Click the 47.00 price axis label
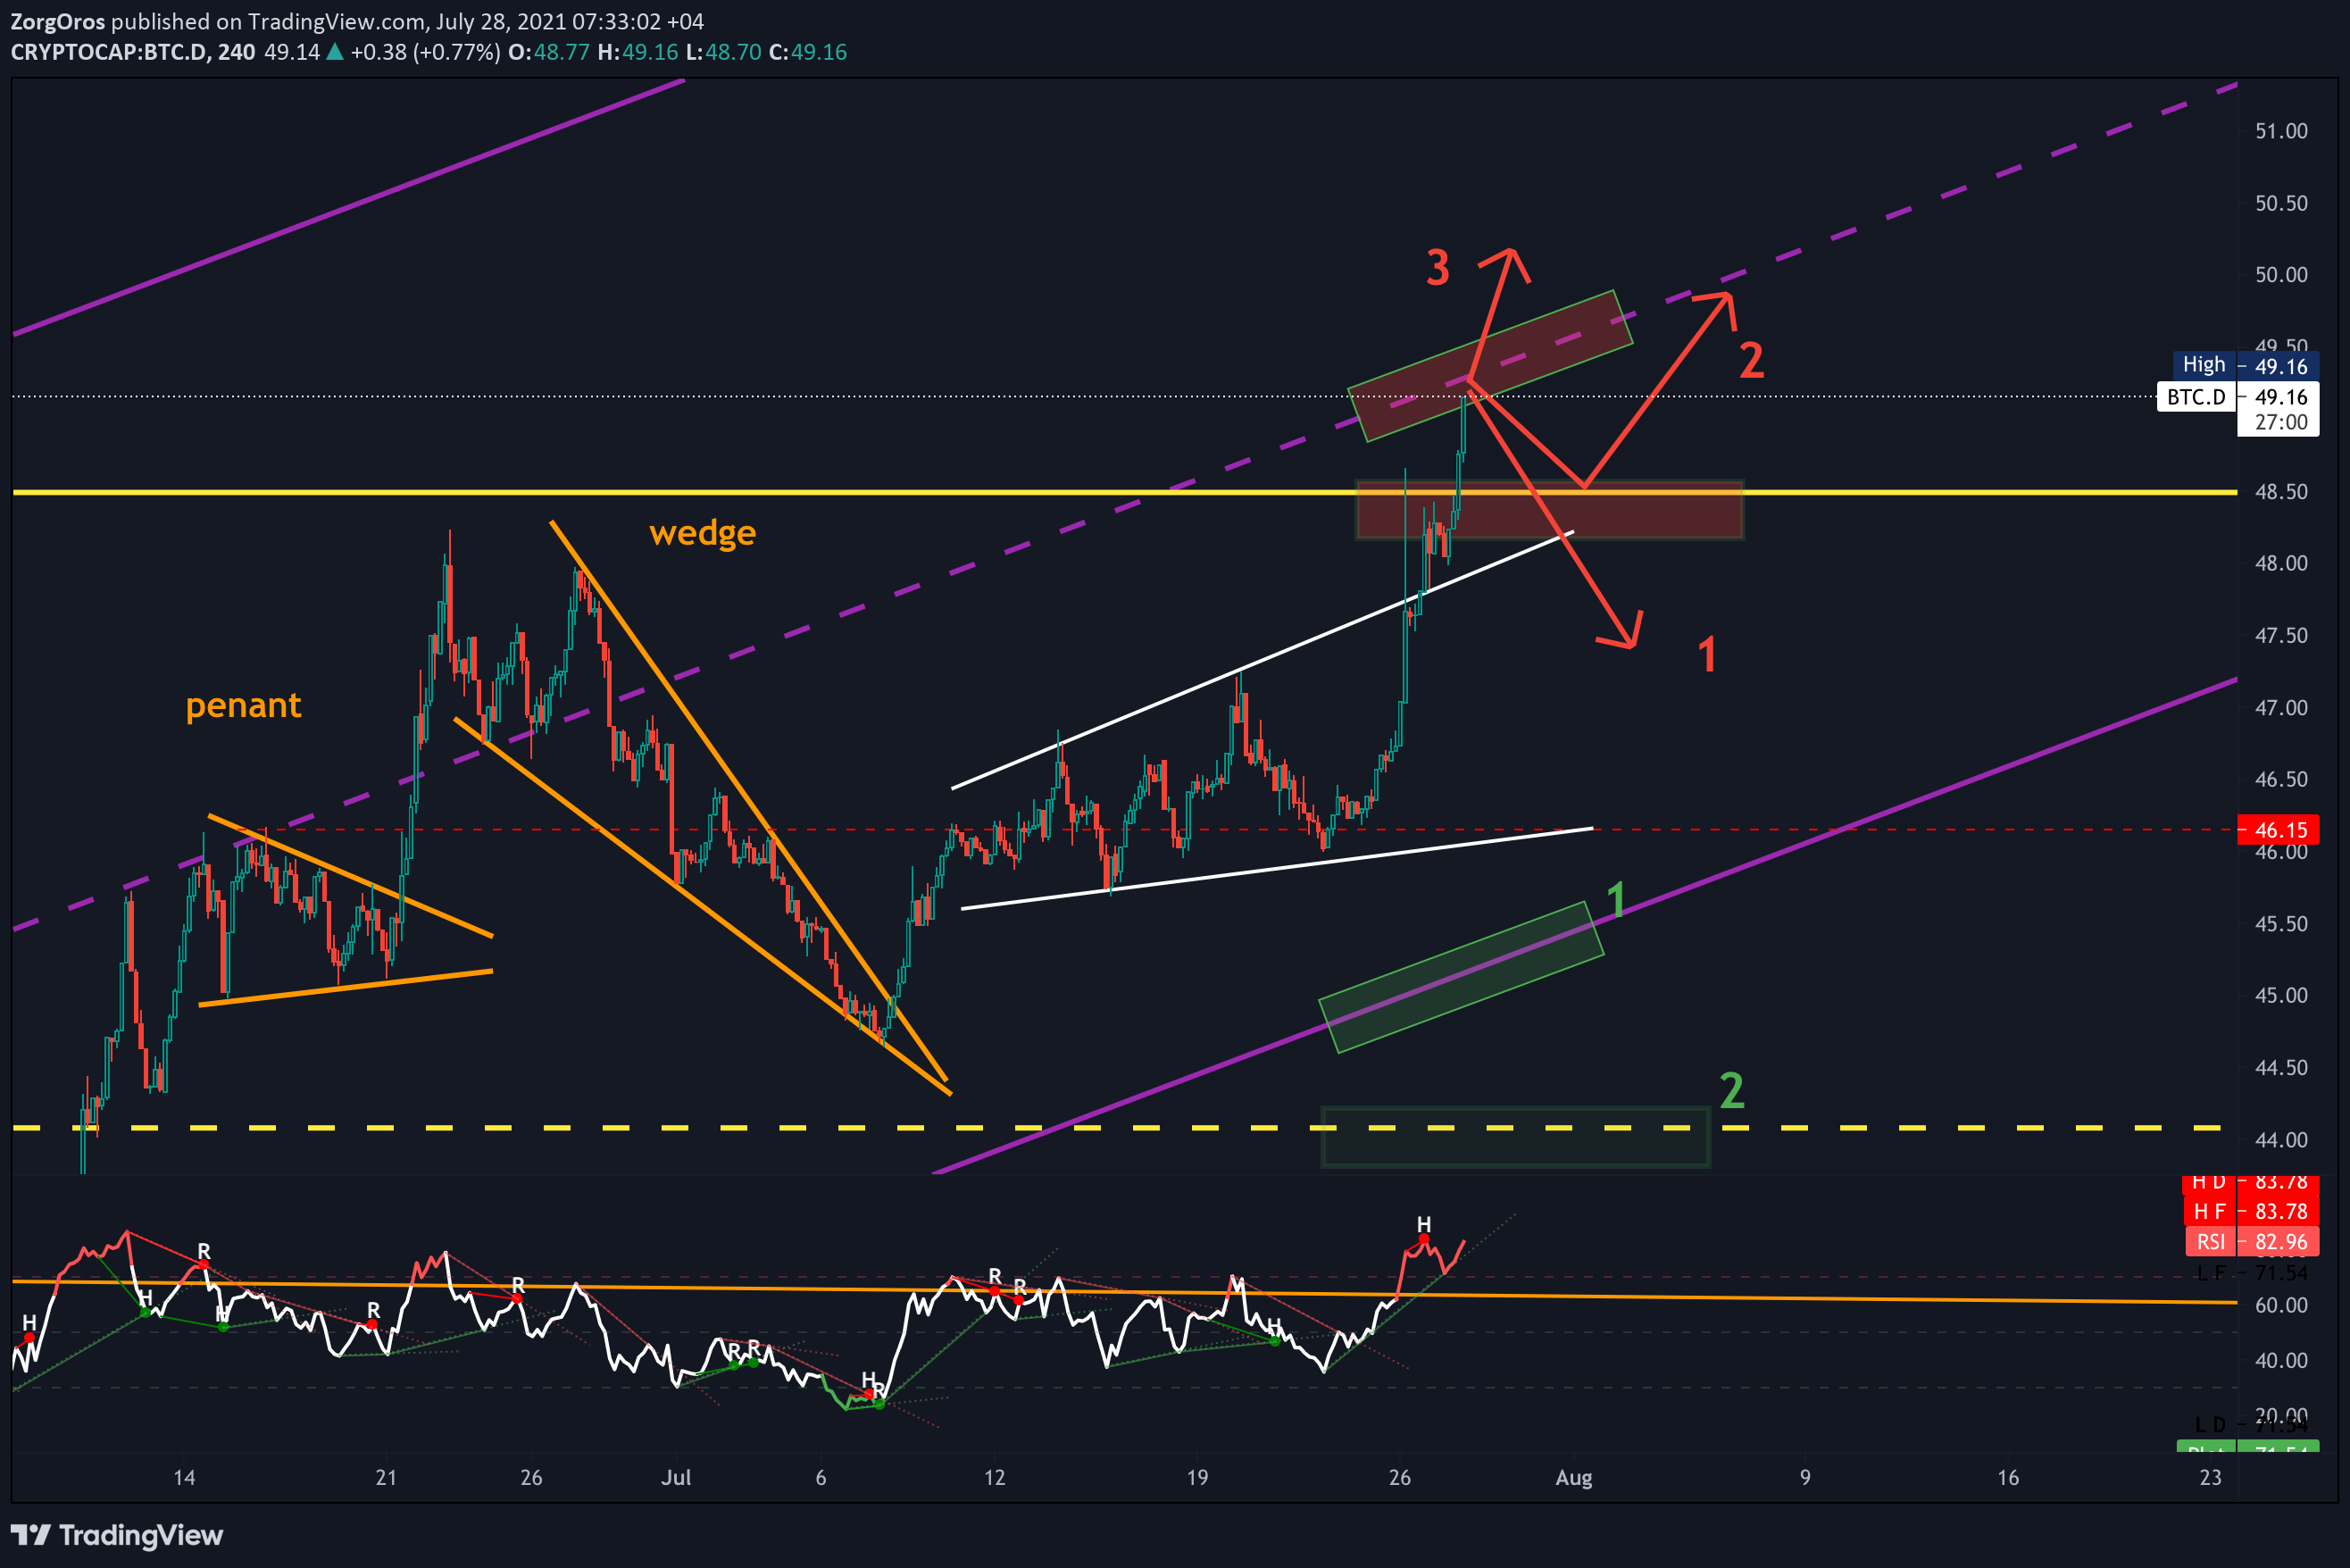 point(2281,708)
